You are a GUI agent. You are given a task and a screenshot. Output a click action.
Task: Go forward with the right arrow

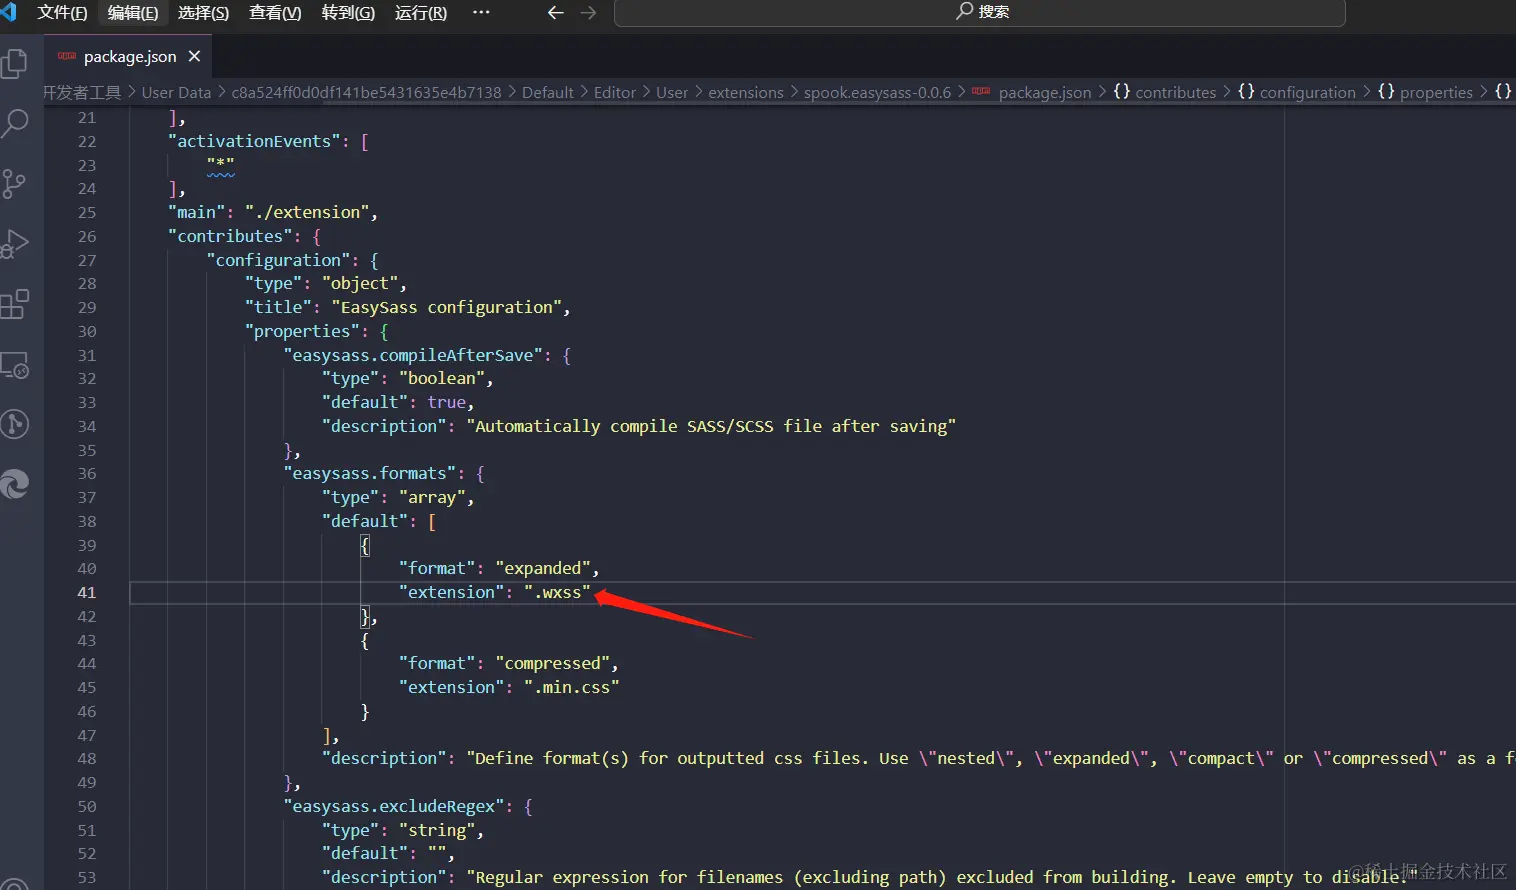588,13
